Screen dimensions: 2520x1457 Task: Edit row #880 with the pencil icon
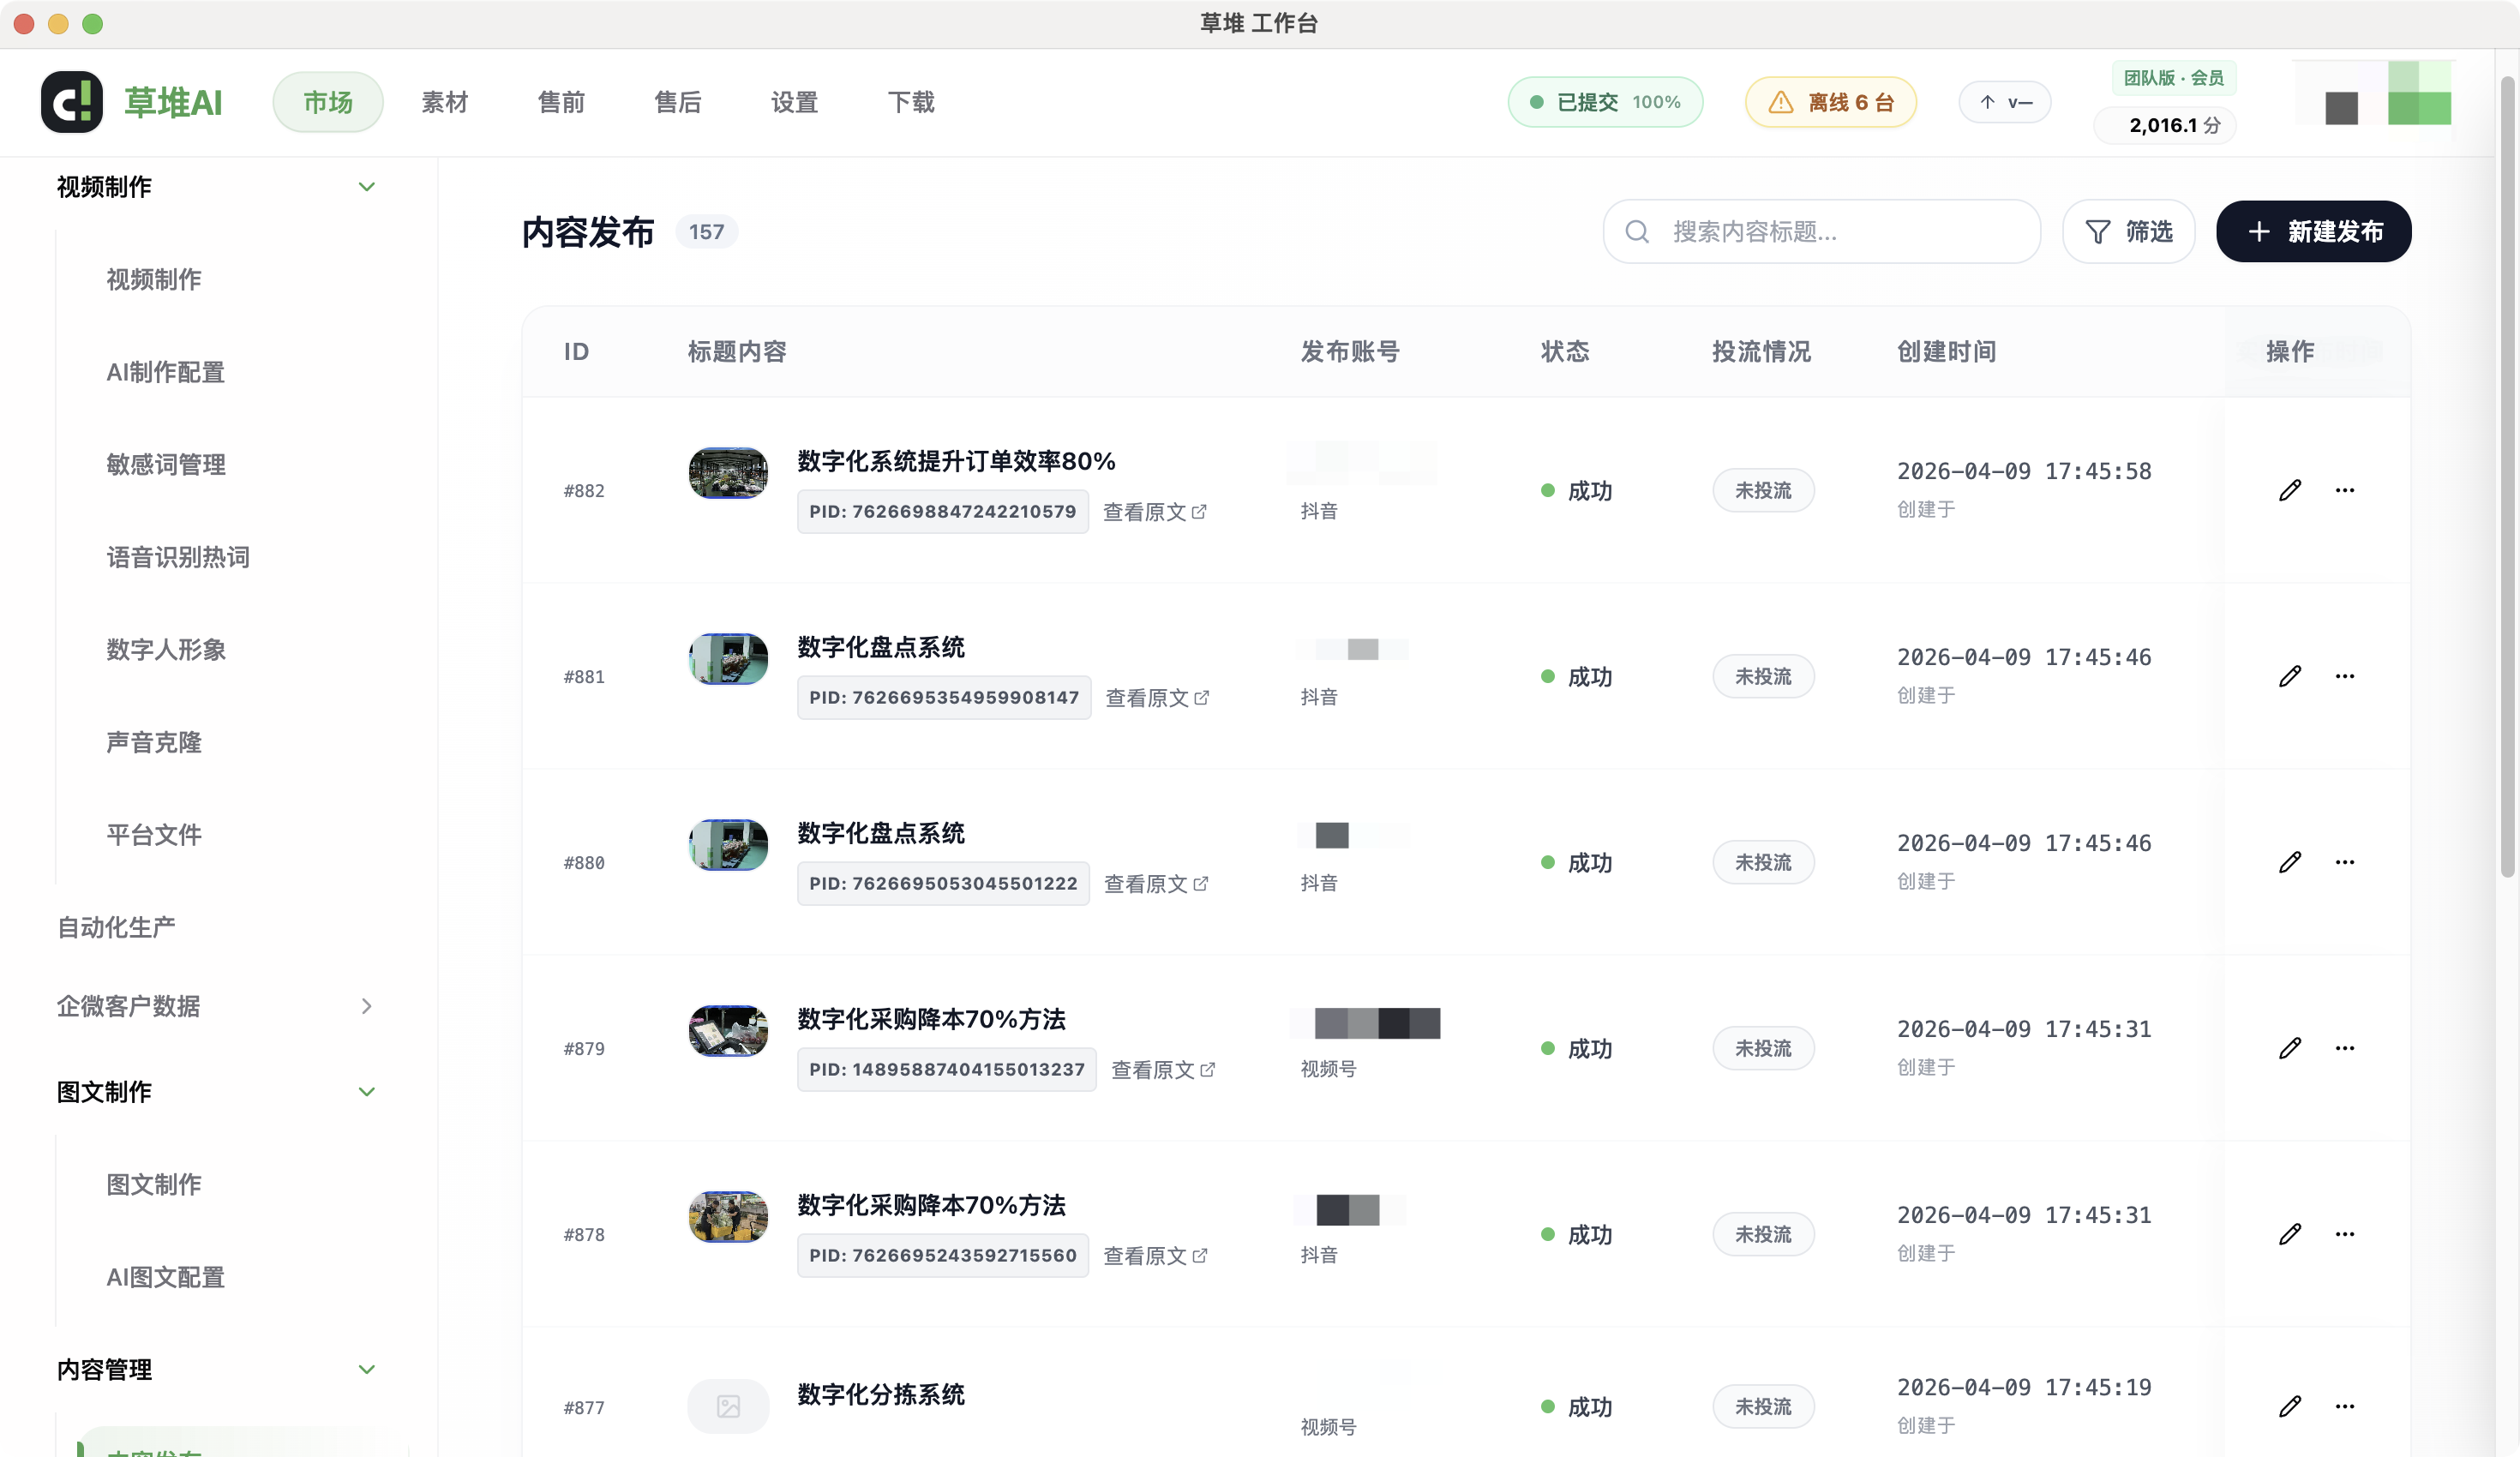click(2290, 862)
